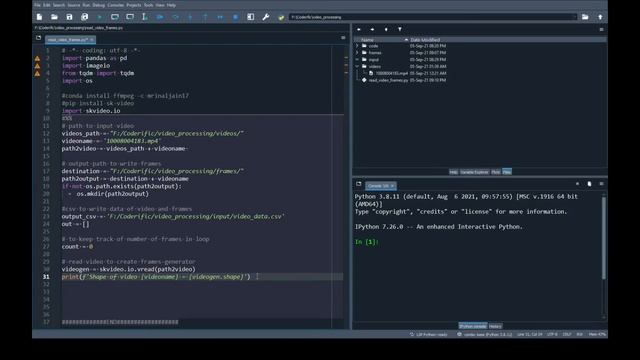Open the Debug menu
The image size is (640, 360).
click(x=98, y=5)
